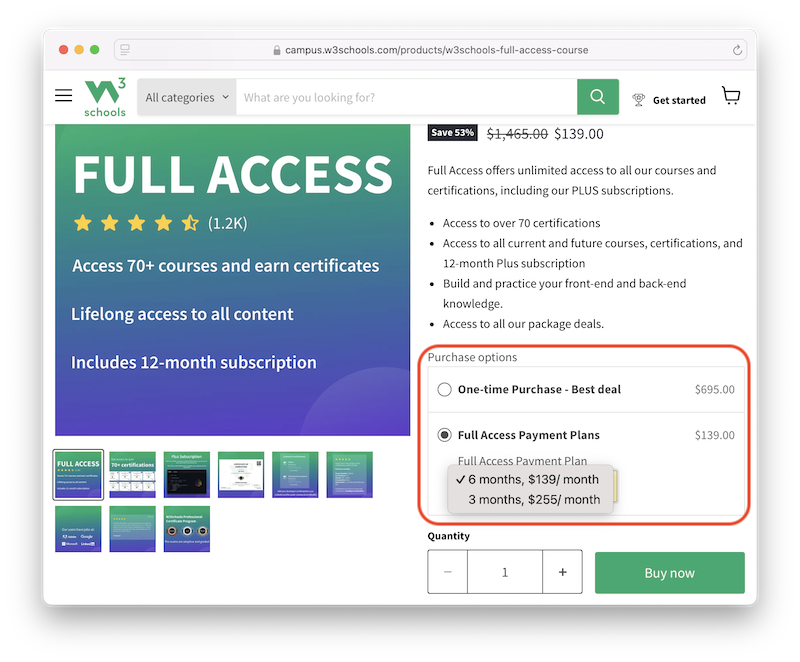Go to the W3Schools logo home
The image size is (800, 662).
tap(105, 97)
